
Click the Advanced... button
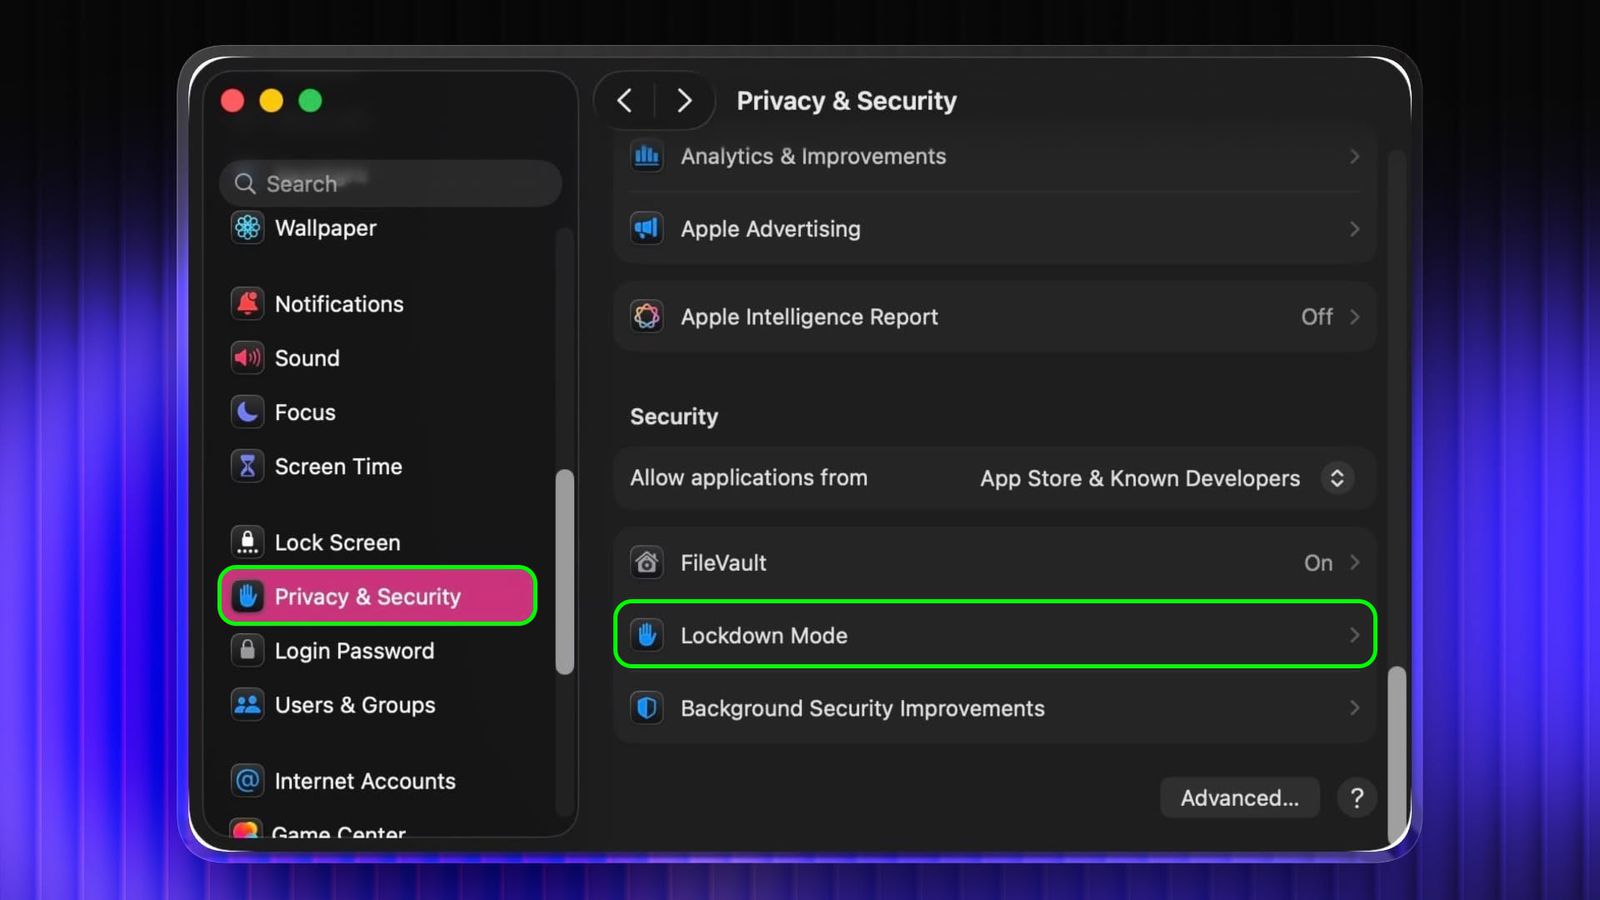click(x=1239, y=798)
